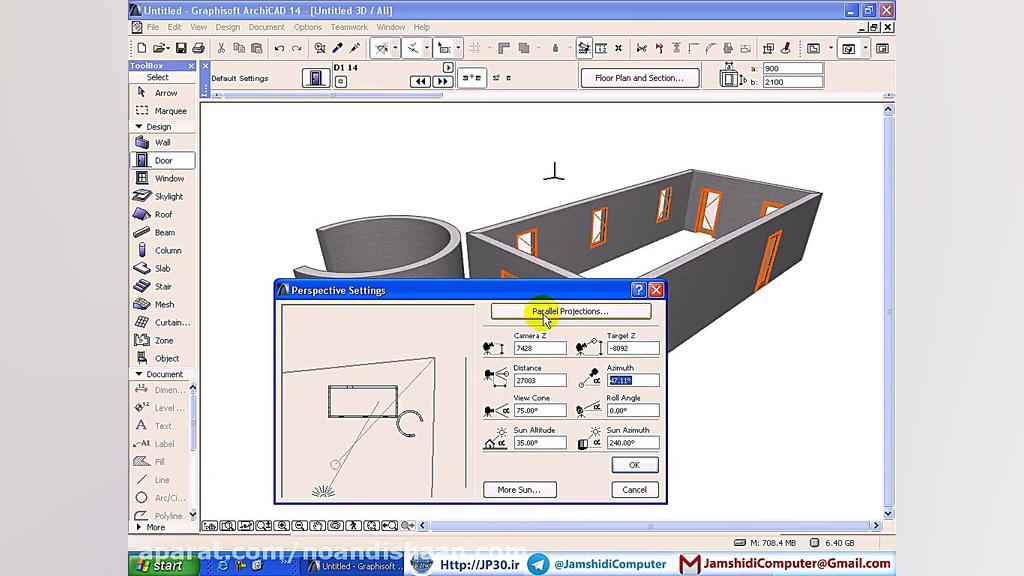Screen dimensions: 1024x576
Task: Click the syringe inject parameters icon
Action: pos(355,48)
